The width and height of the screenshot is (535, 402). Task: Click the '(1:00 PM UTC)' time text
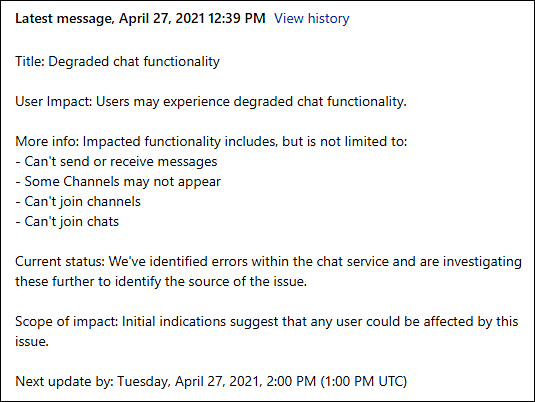[364, 382]
